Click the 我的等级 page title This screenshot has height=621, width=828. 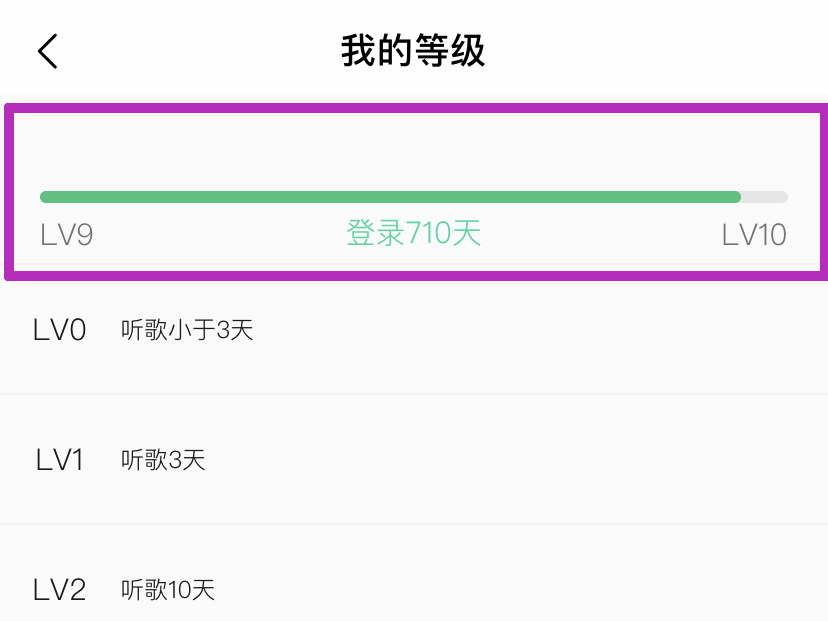(x=413, y=51)
